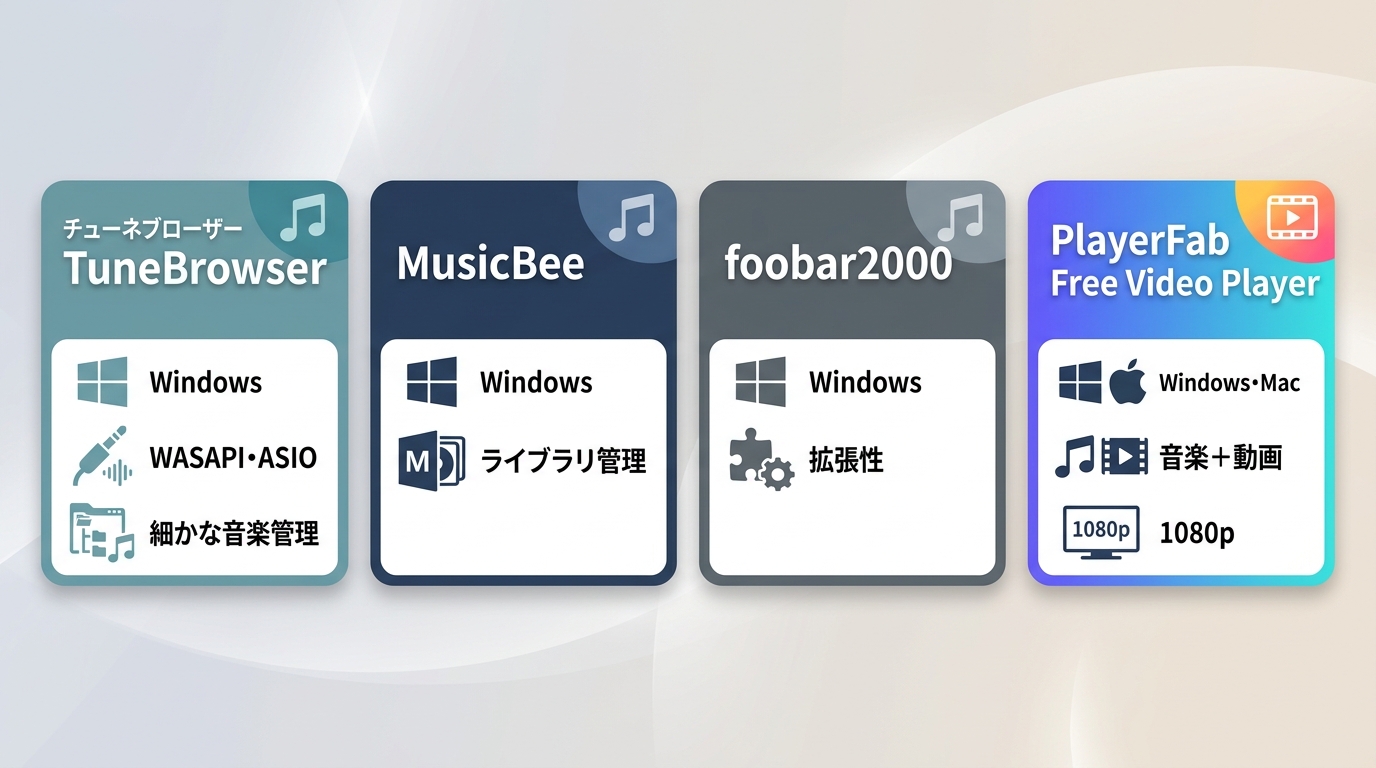This screenshot has height=768, width=1376.
Task: Click the music note icon on TuneBrowser card
Action: (x=303, y=219)
